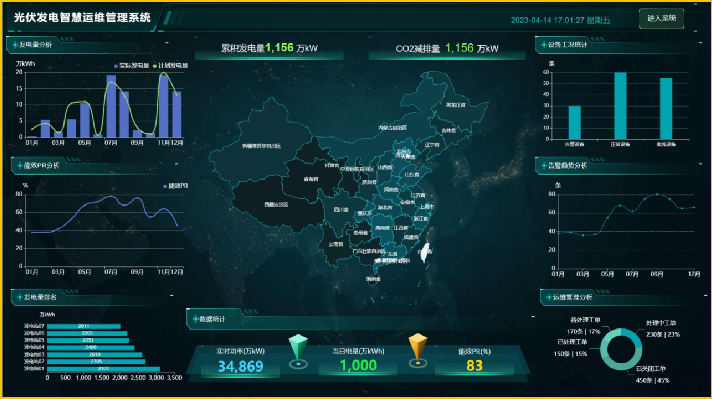Click the 数据统计 panel header icon
The image size is (712, 399).
[x=195, y=319]
